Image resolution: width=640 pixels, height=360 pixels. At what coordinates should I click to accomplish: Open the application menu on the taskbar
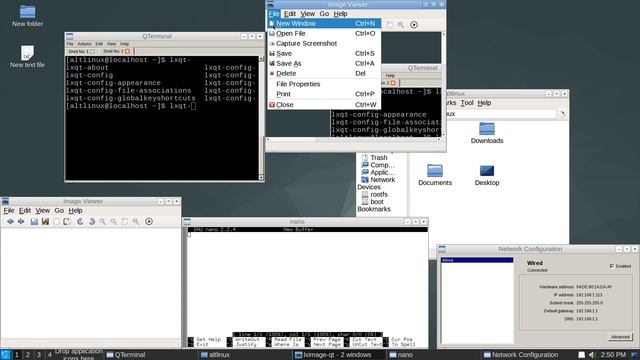click(5, 355)
